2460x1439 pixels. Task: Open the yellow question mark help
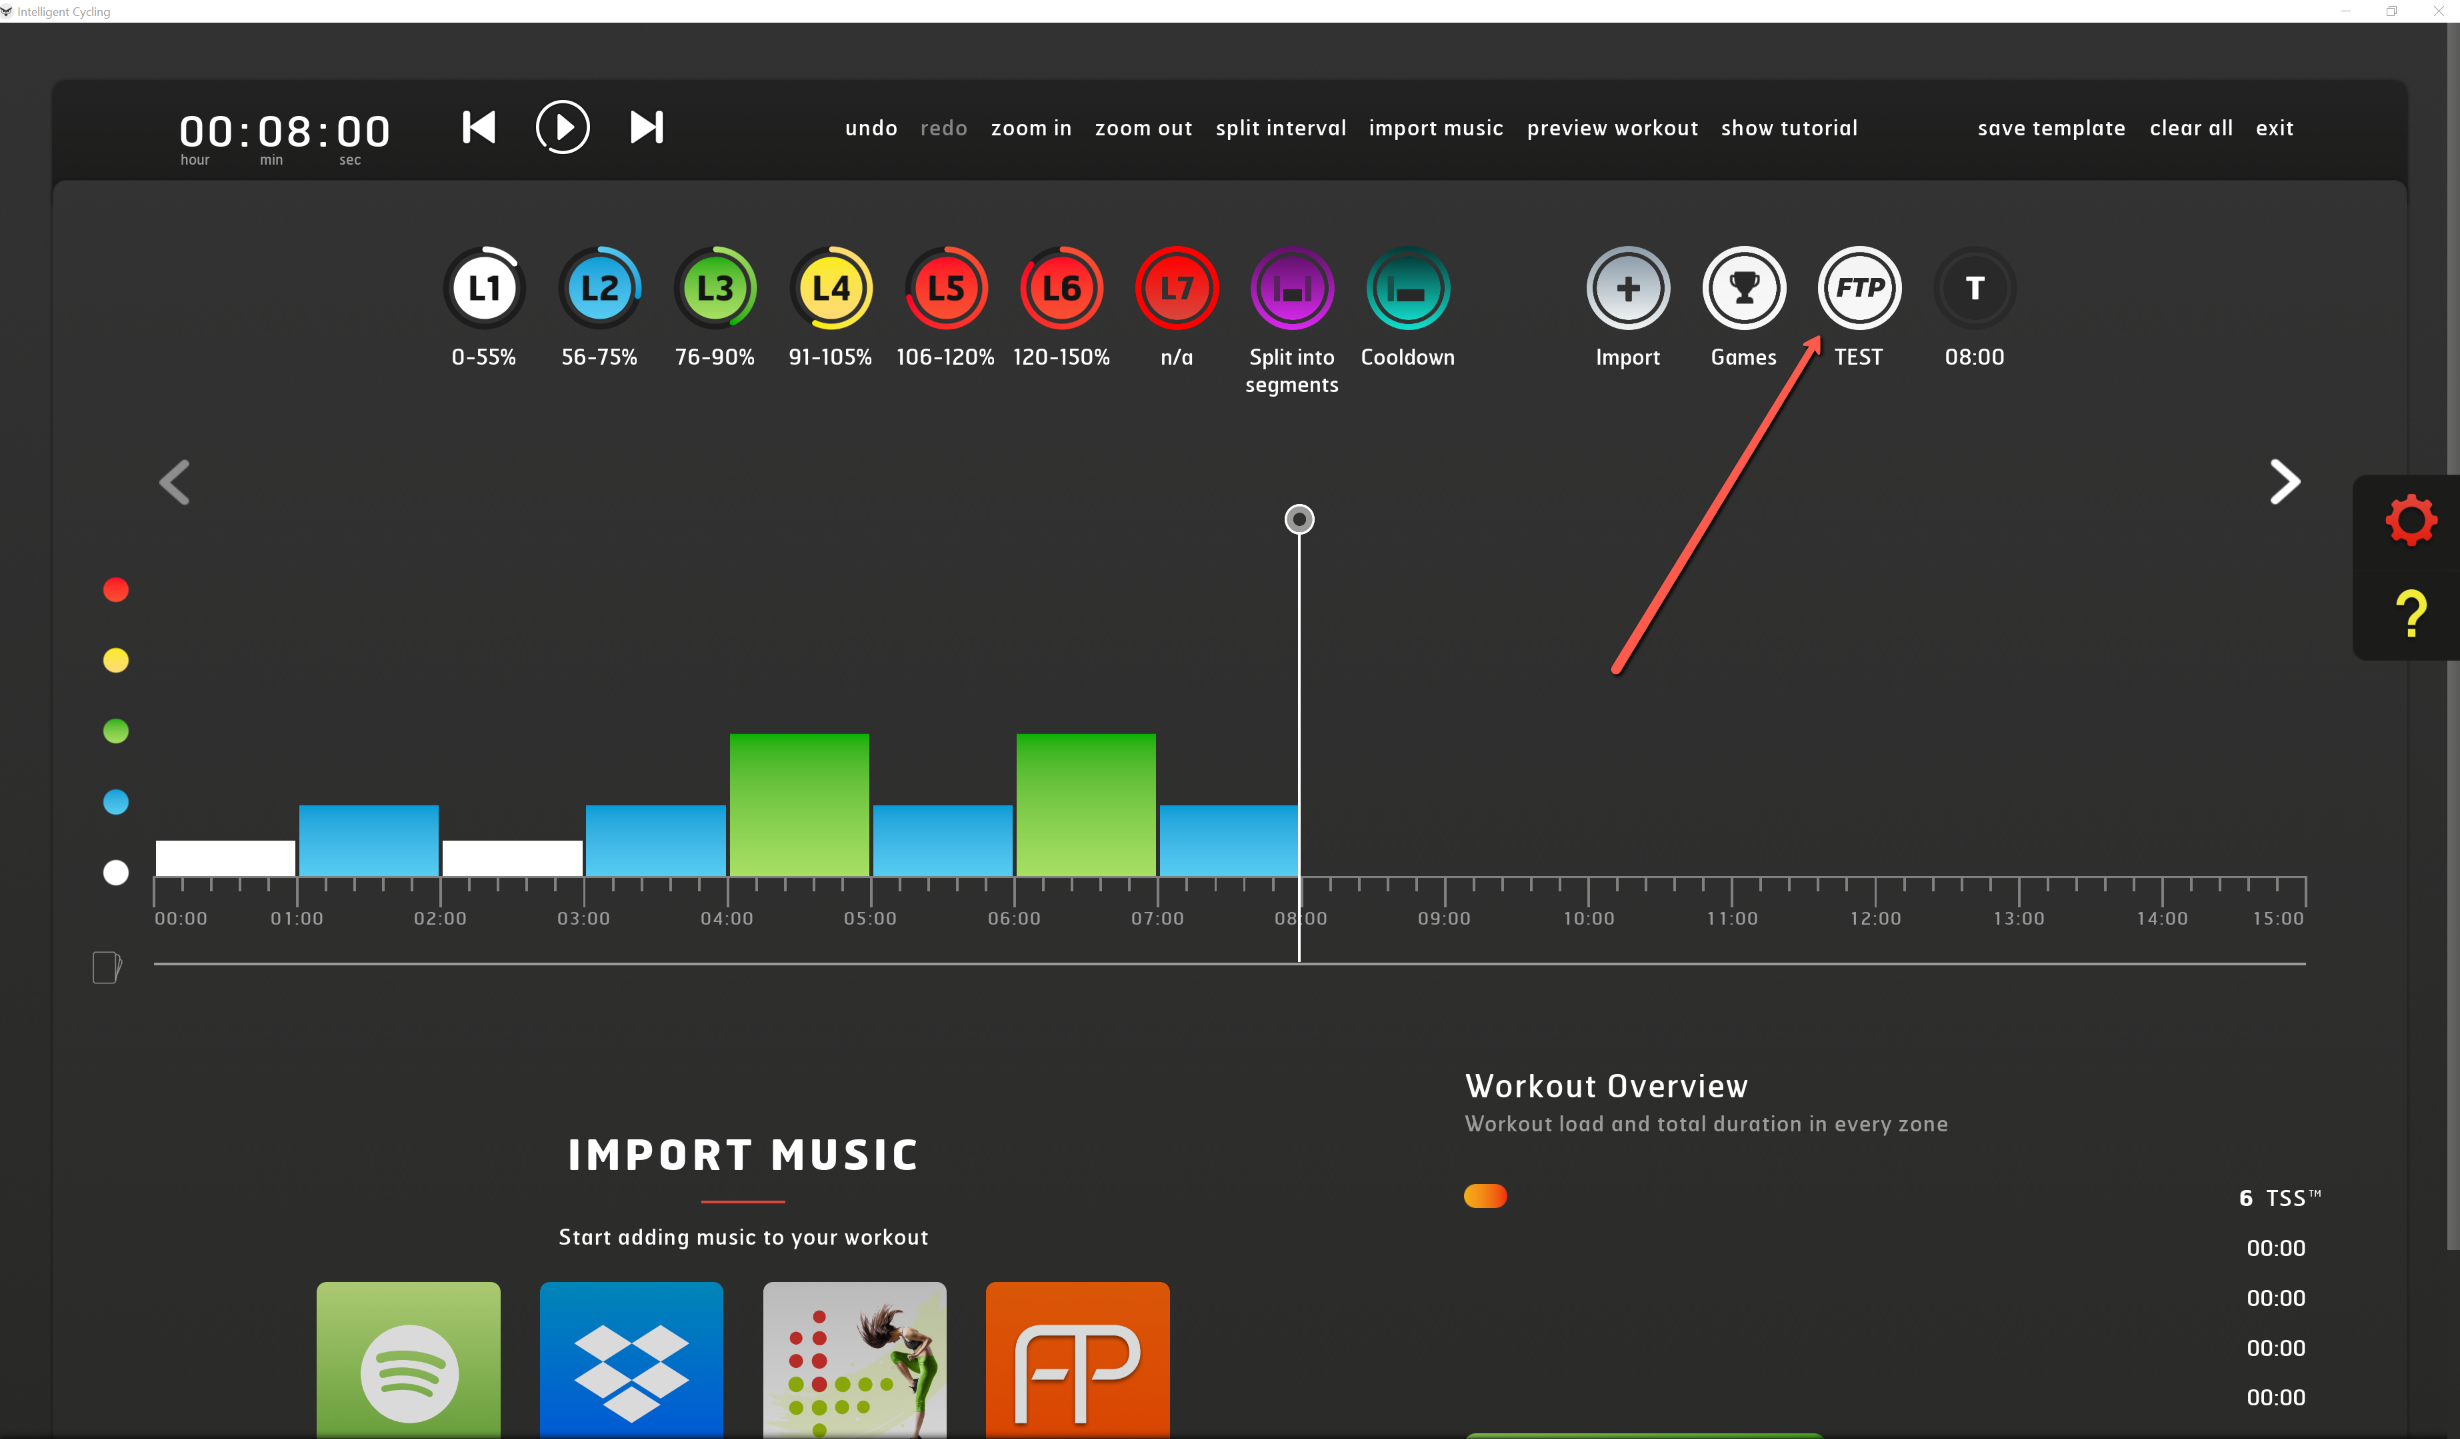pos(2410,613)
